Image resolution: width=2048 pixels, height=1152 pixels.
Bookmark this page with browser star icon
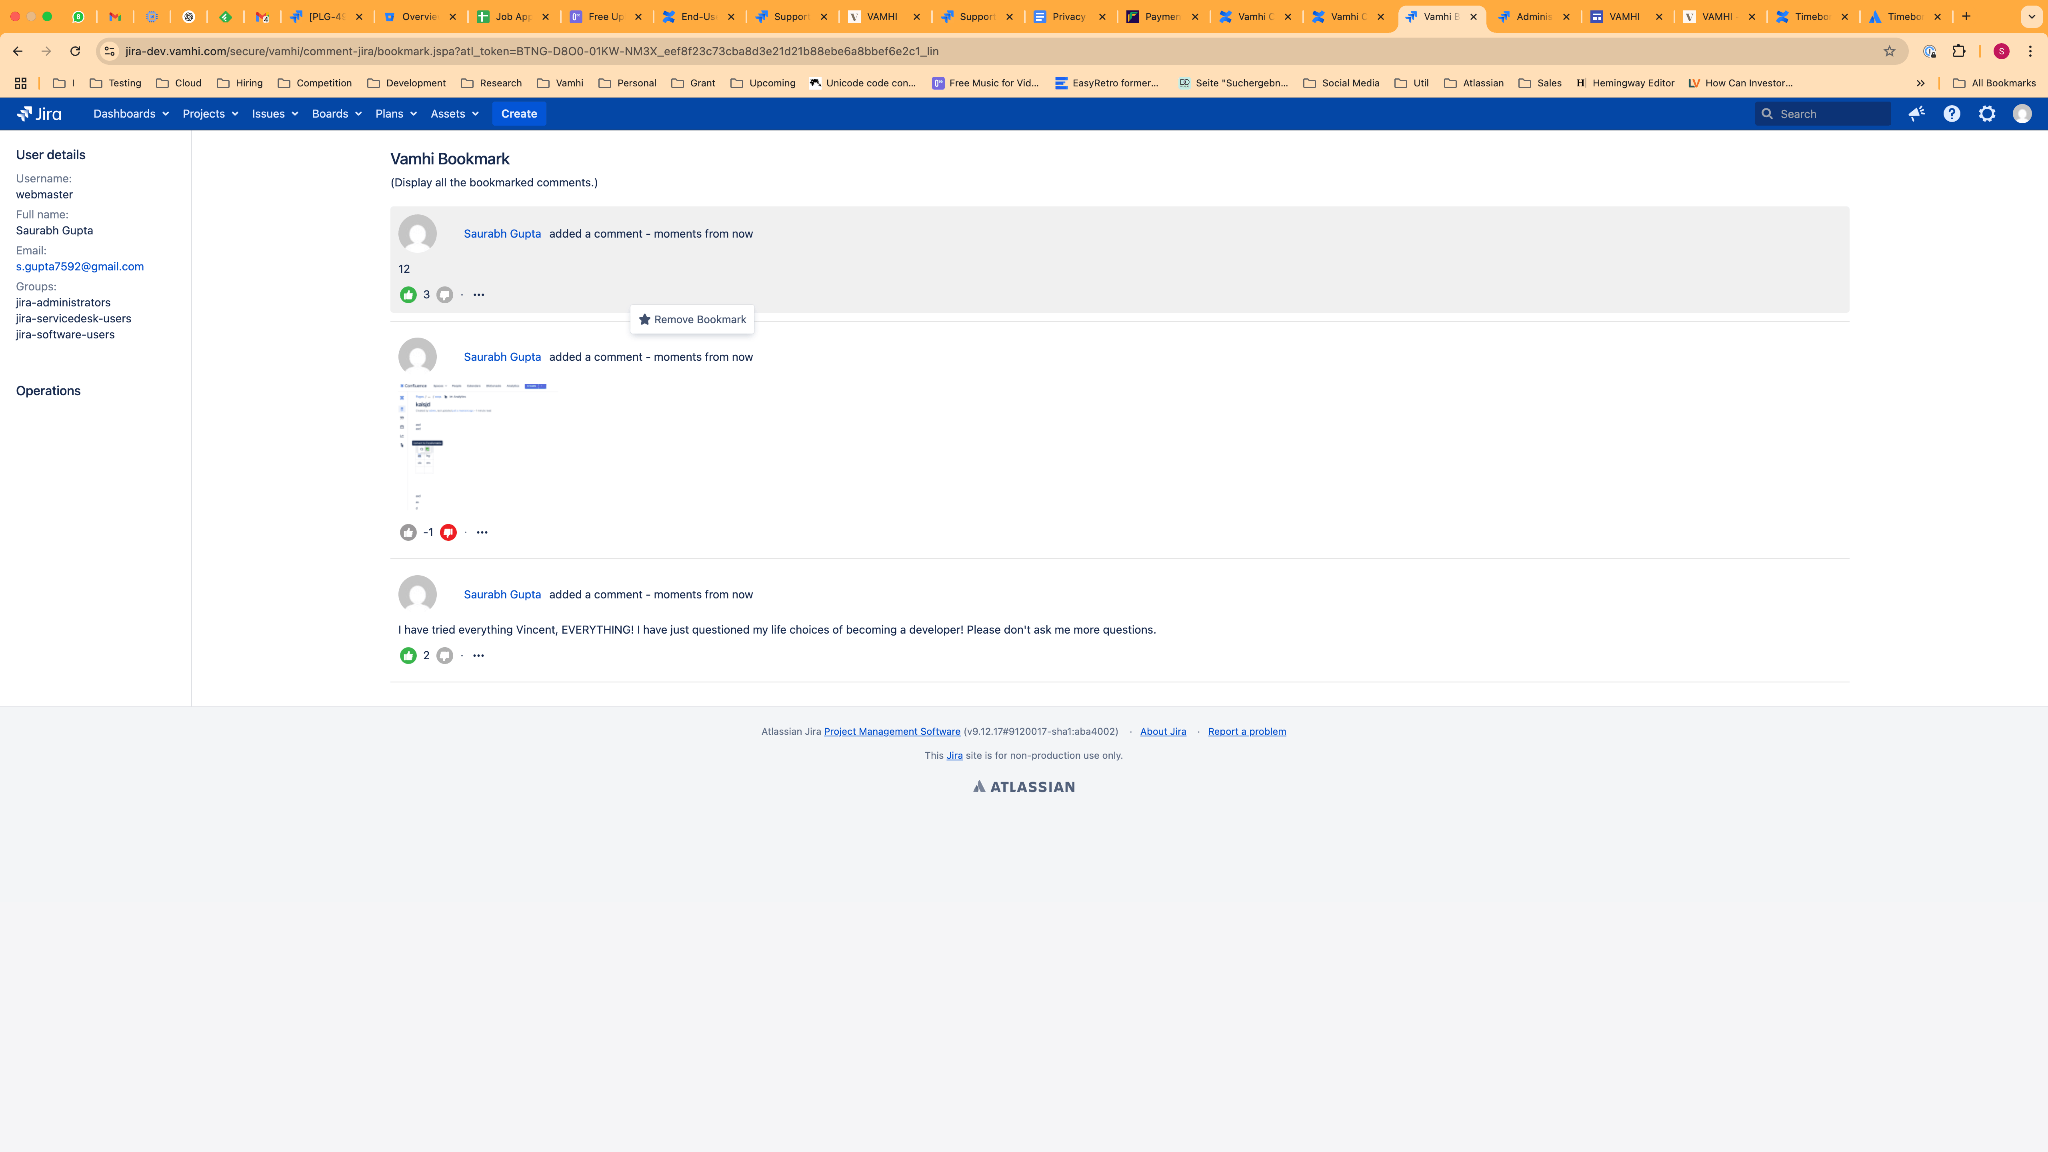tap(1889, 51)
